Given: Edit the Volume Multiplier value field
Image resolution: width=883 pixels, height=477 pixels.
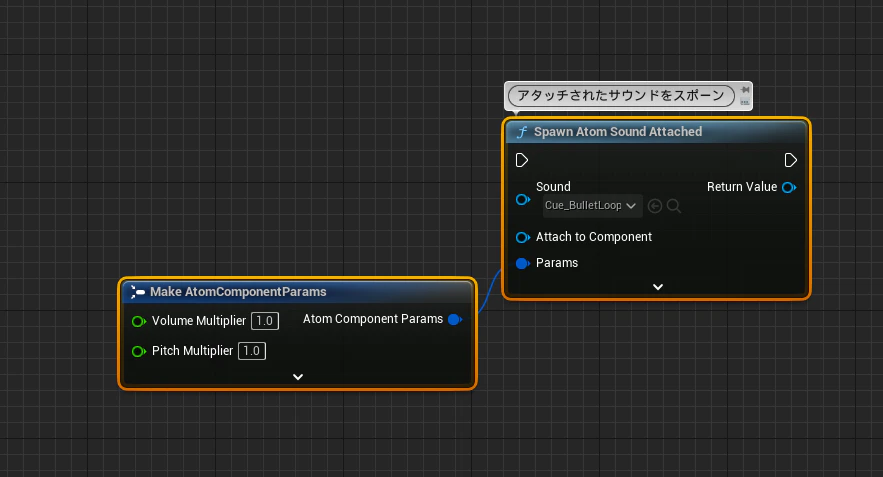Looking at the screenshot, I should click(x=265, y=321).
